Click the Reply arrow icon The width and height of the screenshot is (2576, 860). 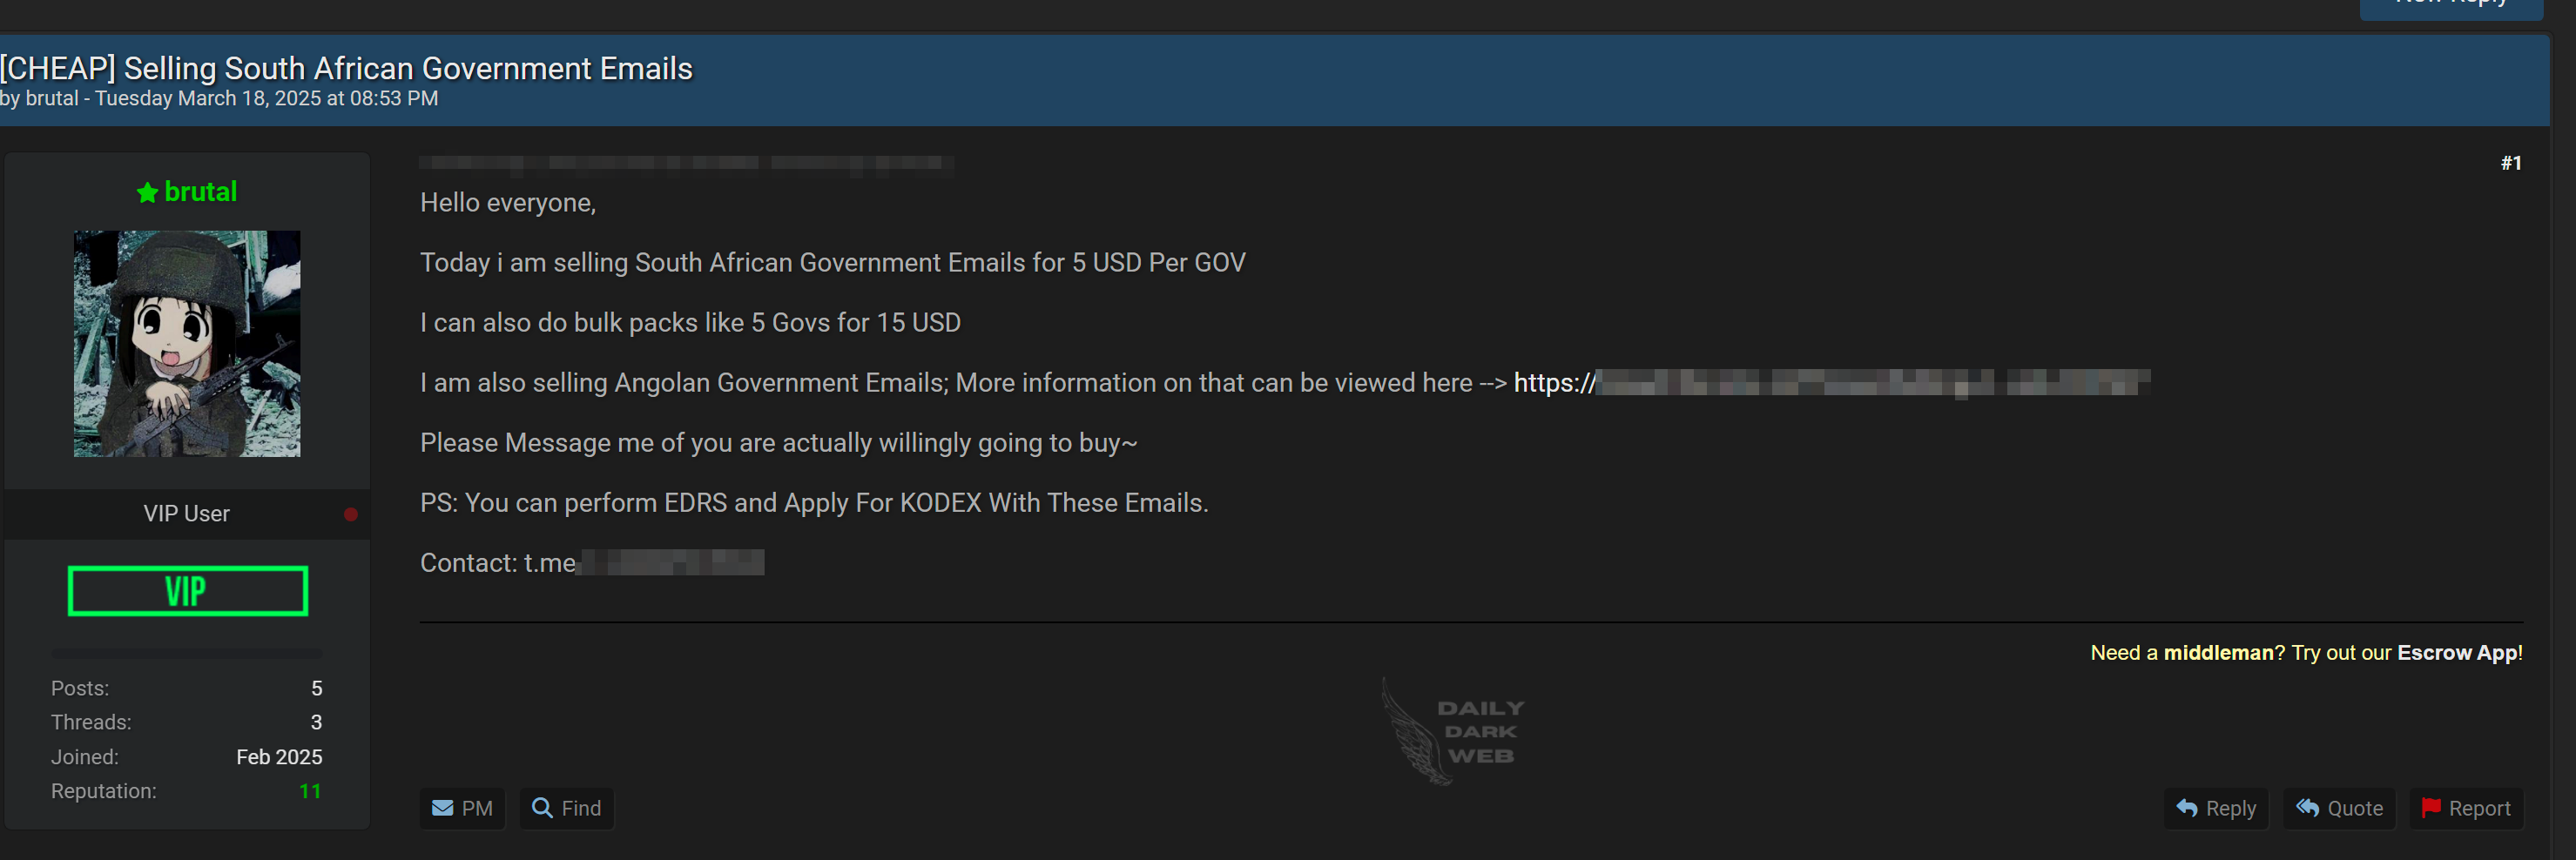2187,807
